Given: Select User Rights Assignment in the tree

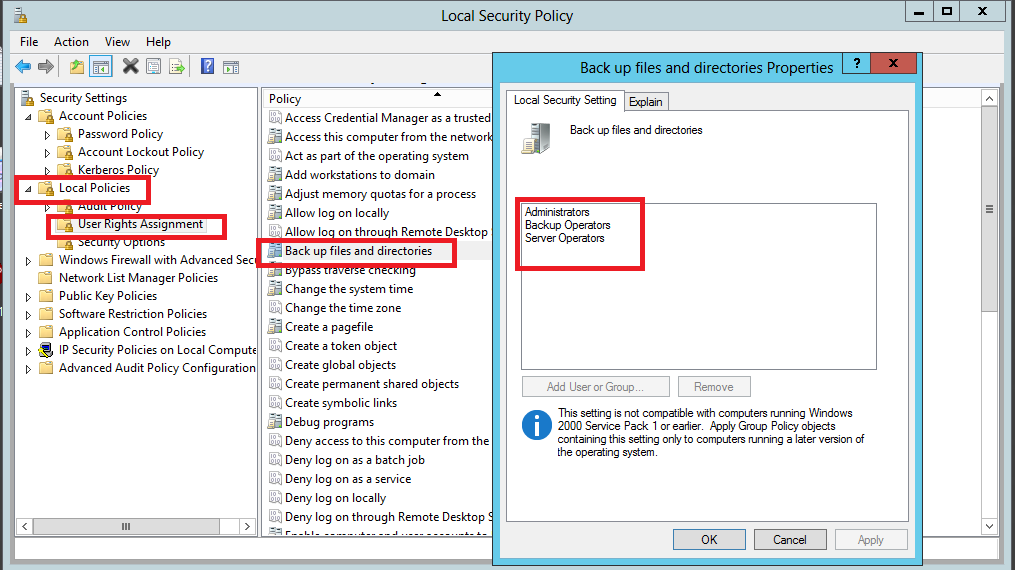Looking at the screenshot, I should pos(140,224).
